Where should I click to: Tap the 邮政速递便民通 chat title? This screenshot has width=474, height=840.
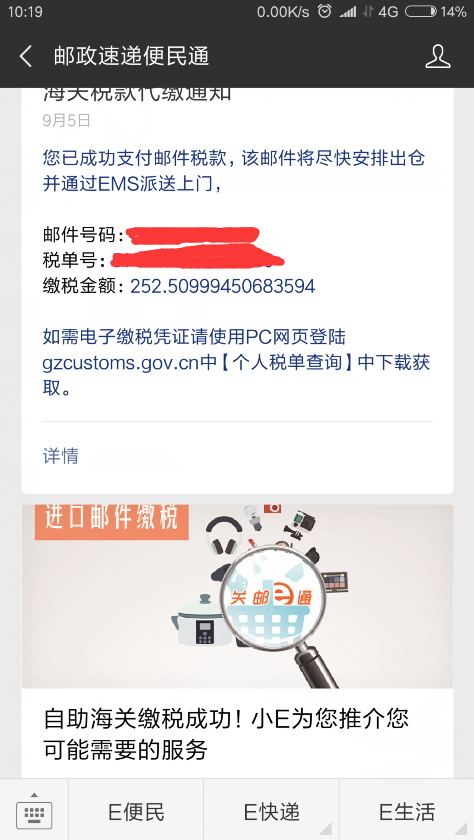pos(131,56)
